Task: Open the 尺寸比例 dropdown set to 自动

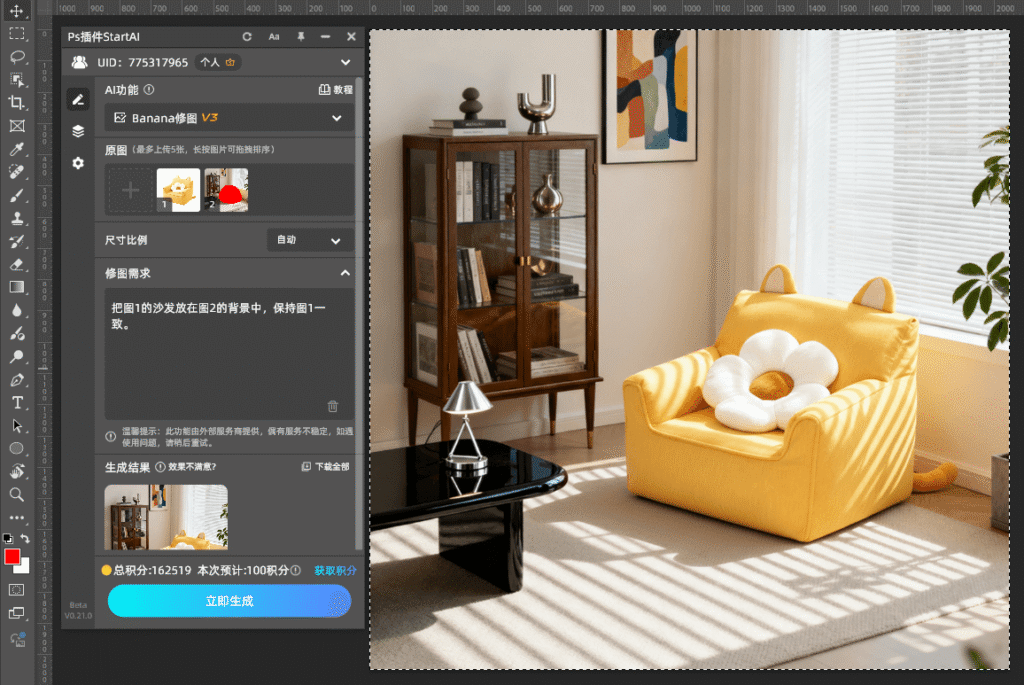Action: (x=310, y=241)
